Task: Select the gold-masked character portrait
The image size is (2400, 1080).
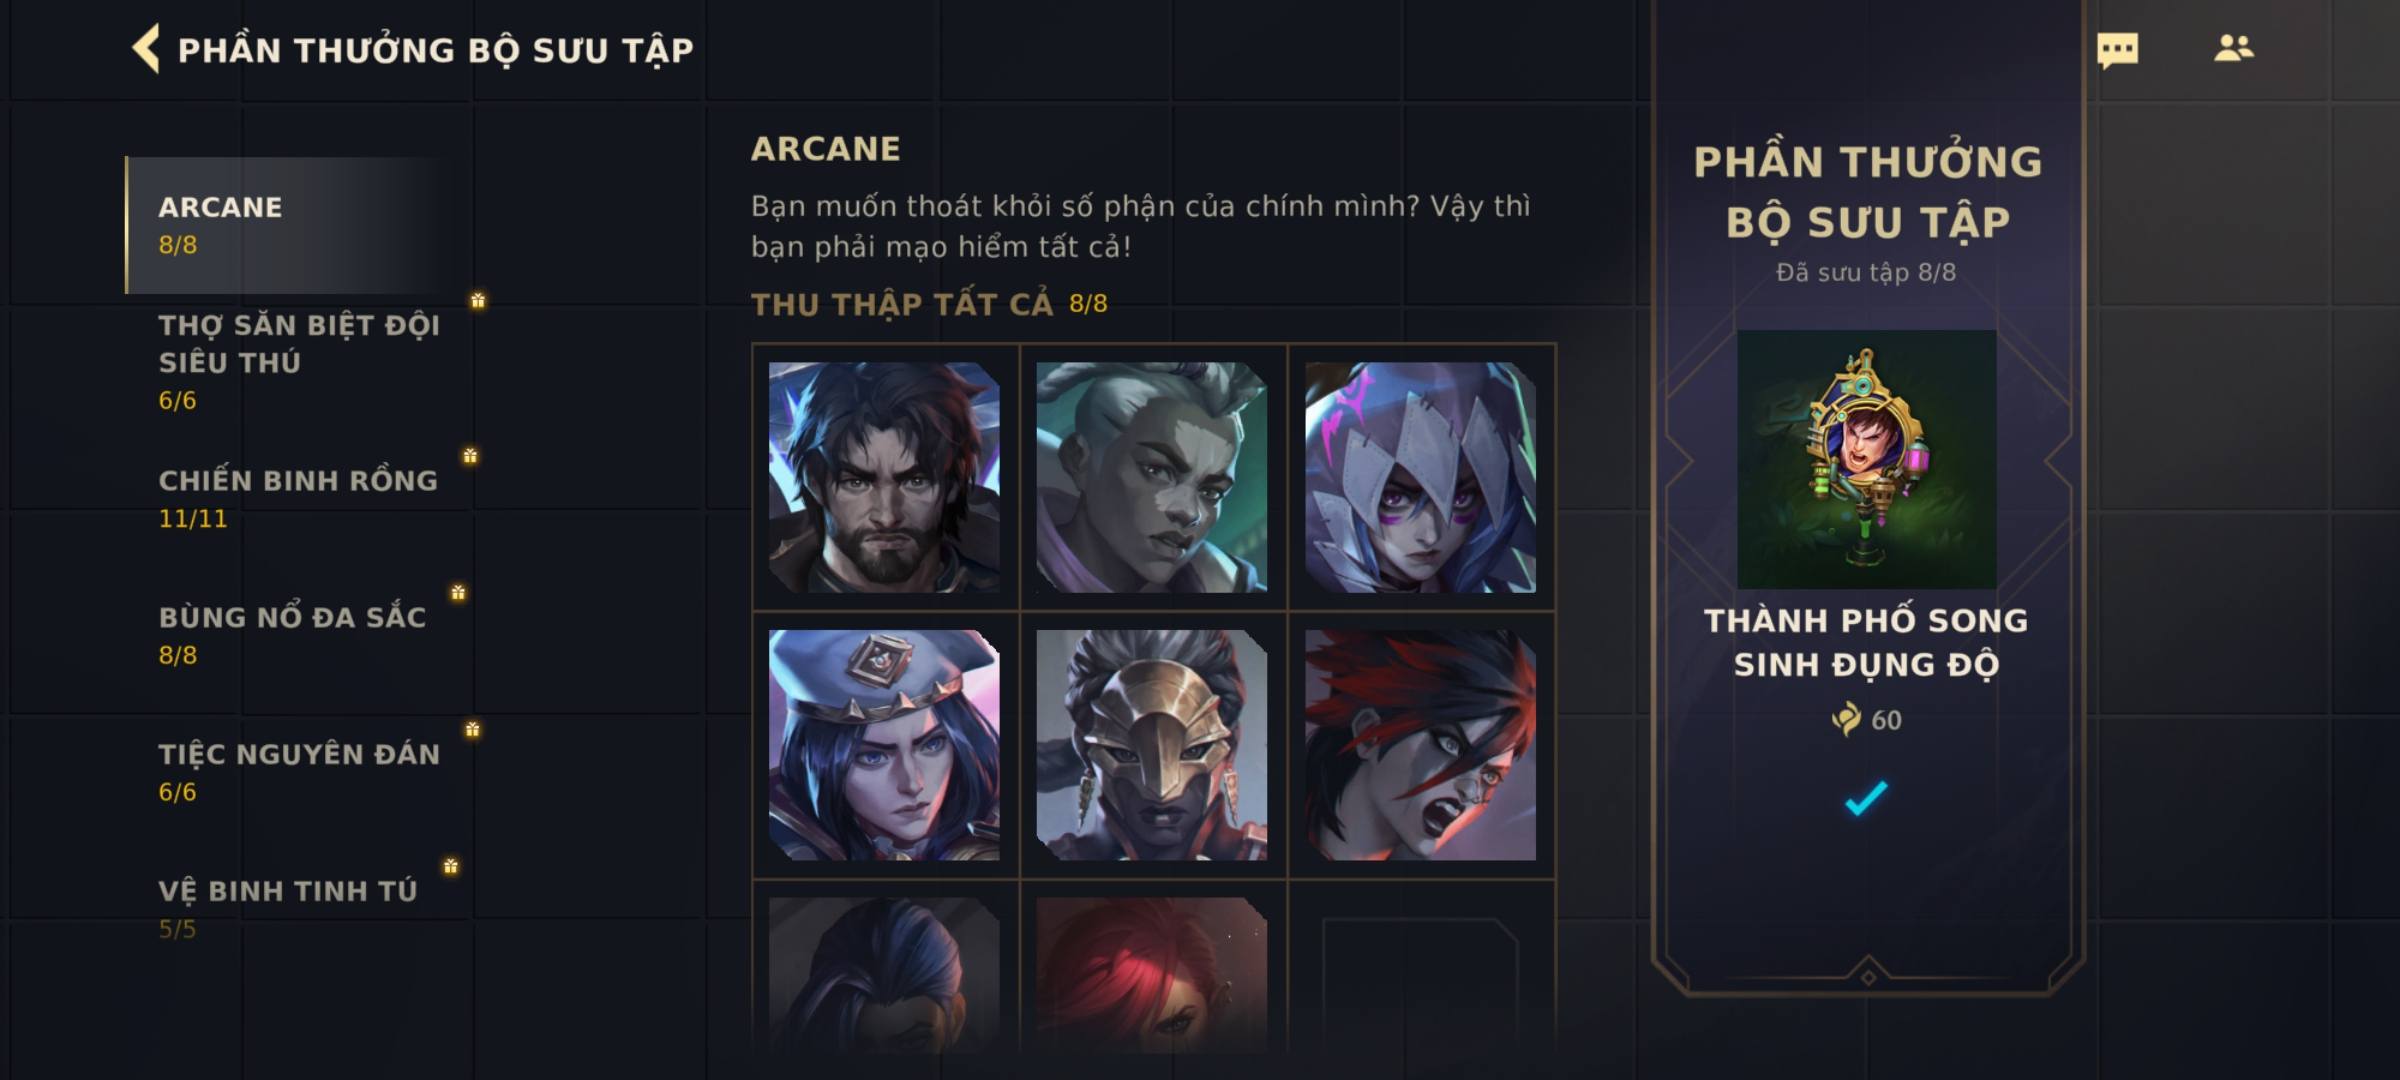Action: [x=1152, y=745]
